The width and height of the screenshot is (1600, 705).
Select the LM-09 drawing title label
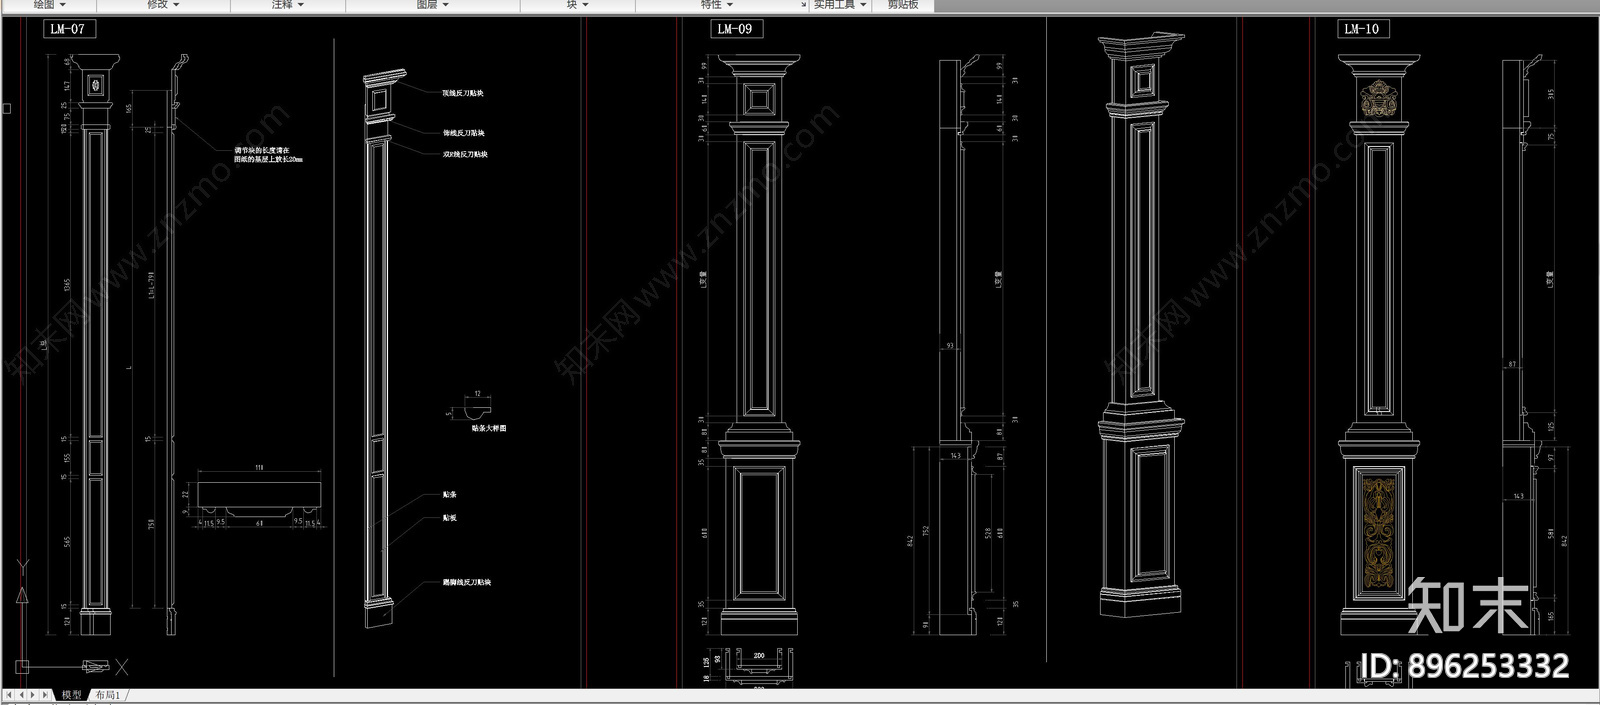pos(735,29)
